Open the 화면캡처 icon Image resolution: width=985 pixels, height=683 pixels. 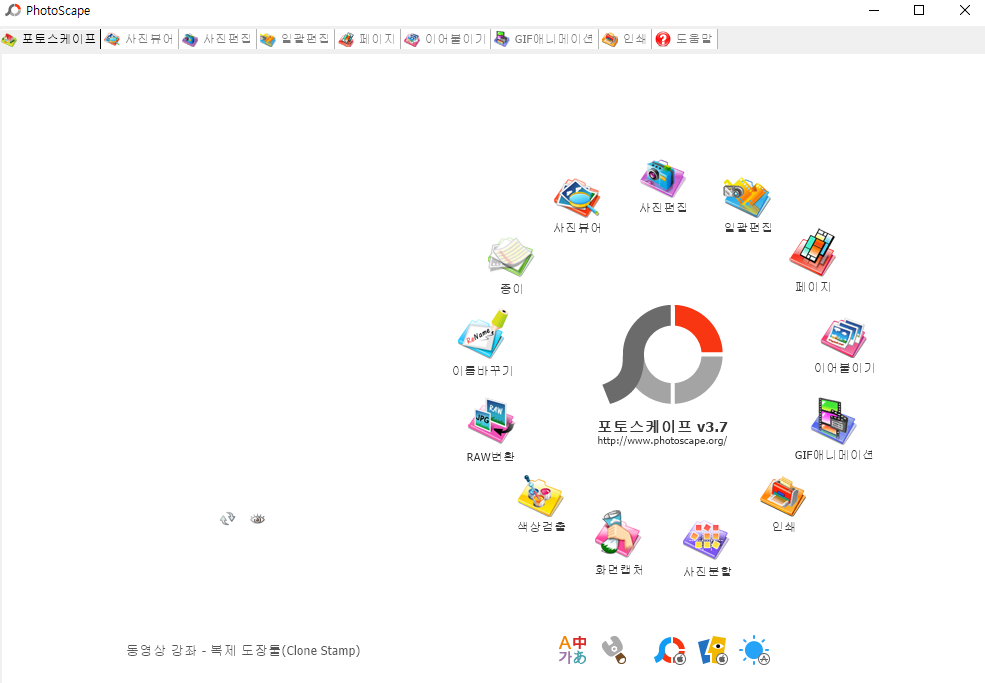click(x=618, y=534)
